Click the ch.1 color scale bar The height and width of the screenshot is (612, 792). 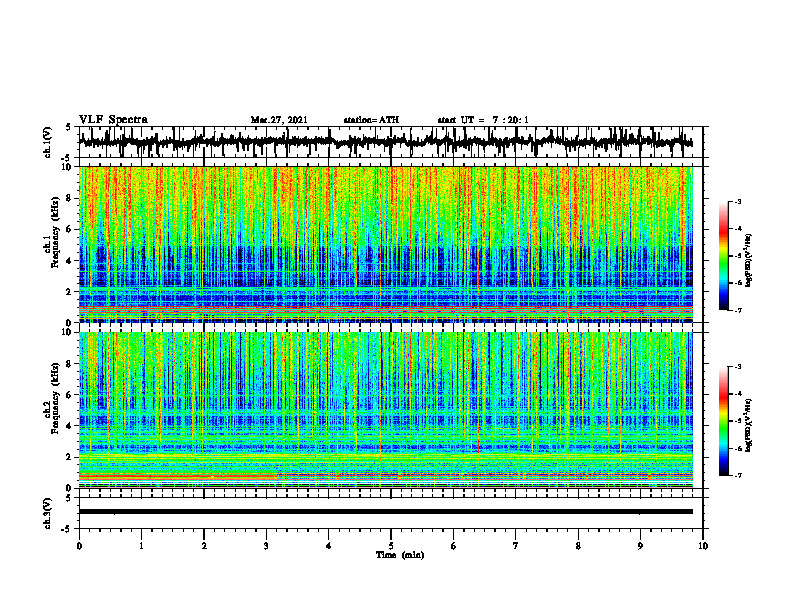pos(723,256)
